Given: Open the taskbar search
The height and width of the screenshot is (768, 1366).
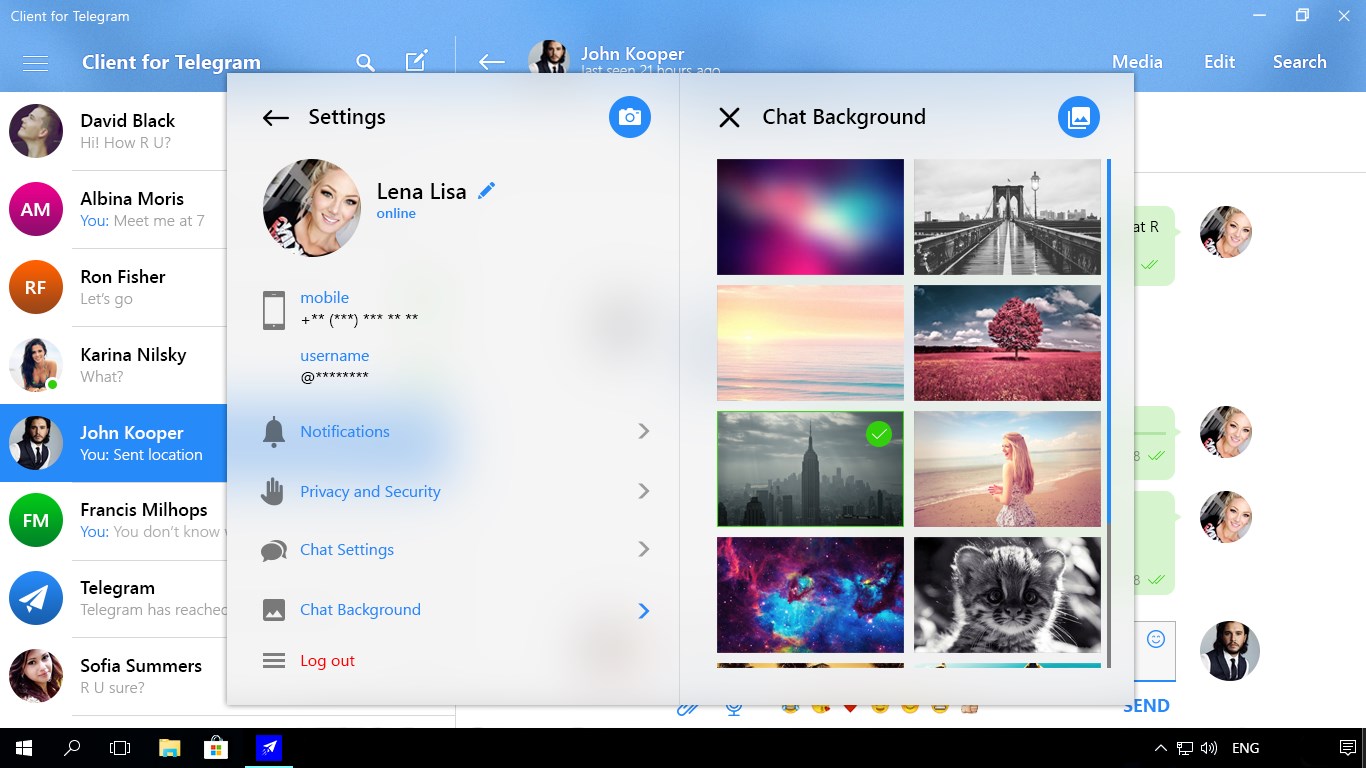Looking at the screenshot, I should [72, 748].
